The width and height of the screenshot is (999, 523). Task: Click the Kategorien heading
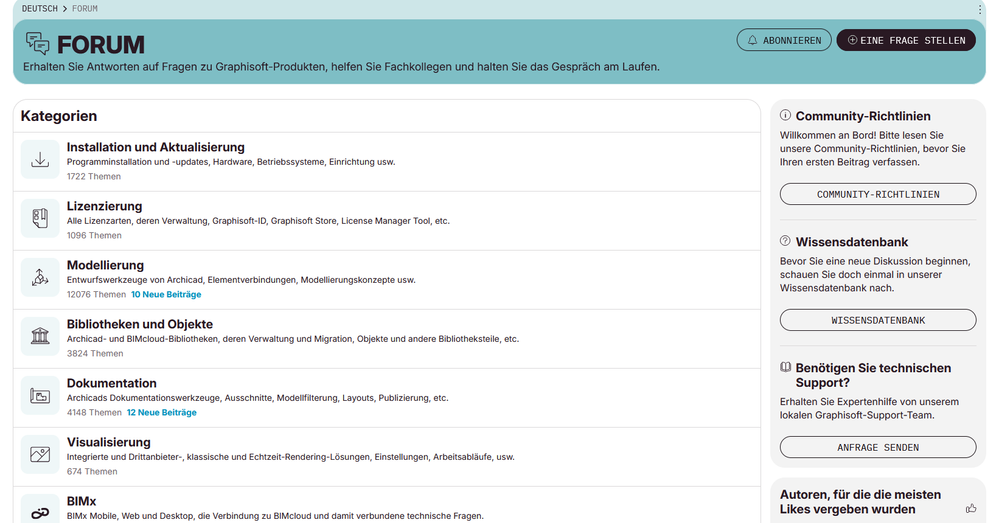point(59,116)
